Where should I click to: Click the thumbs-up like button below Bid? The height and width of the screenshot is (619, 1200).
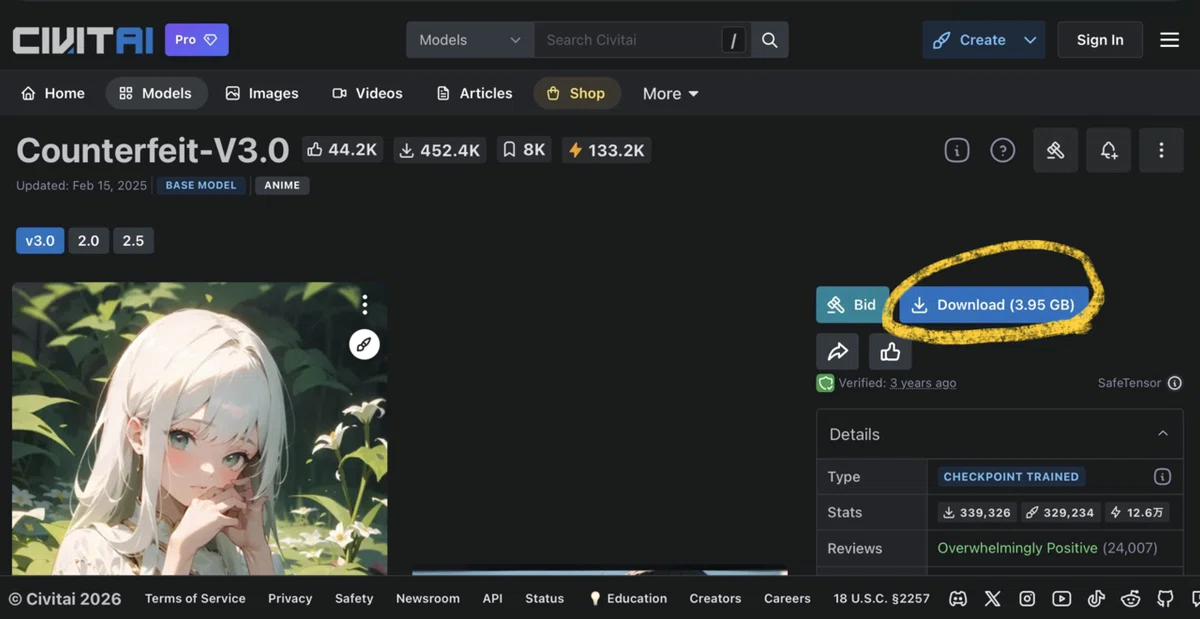coord(890,351)
